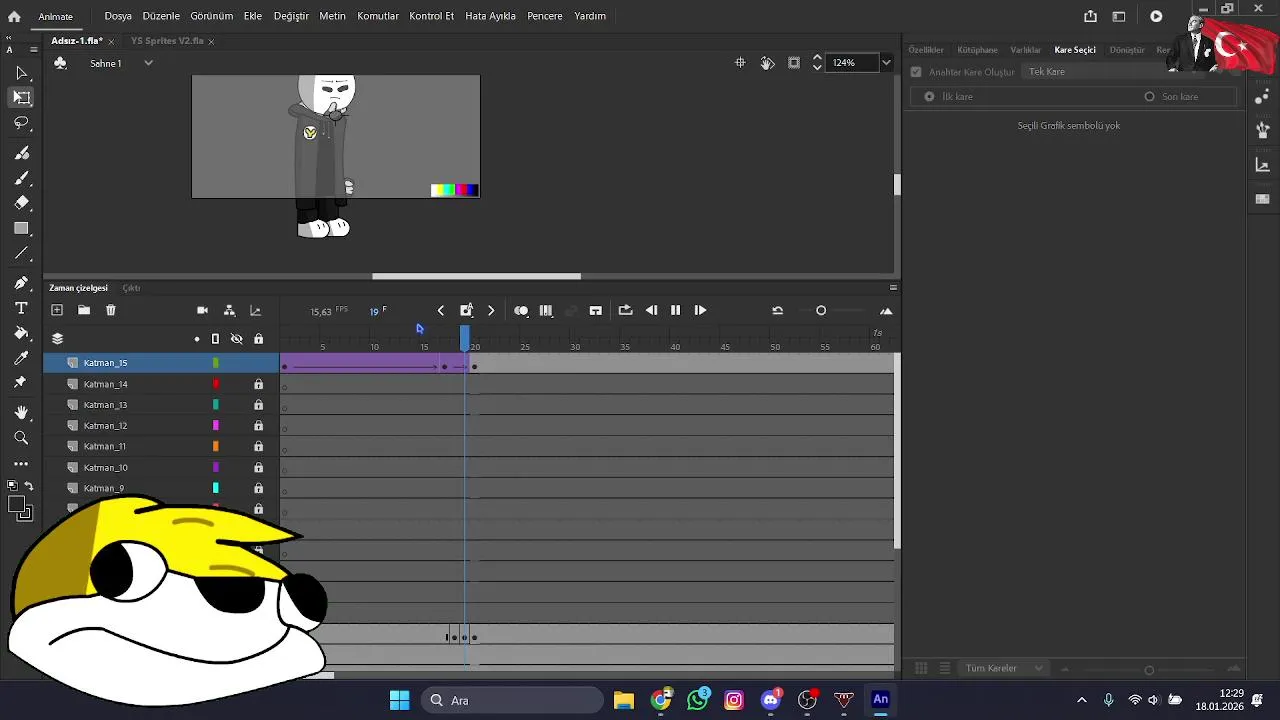Viewport: 1280px width, 720px height.
Task: Click the Quick share and publish icon
Action: point(1091,16)
